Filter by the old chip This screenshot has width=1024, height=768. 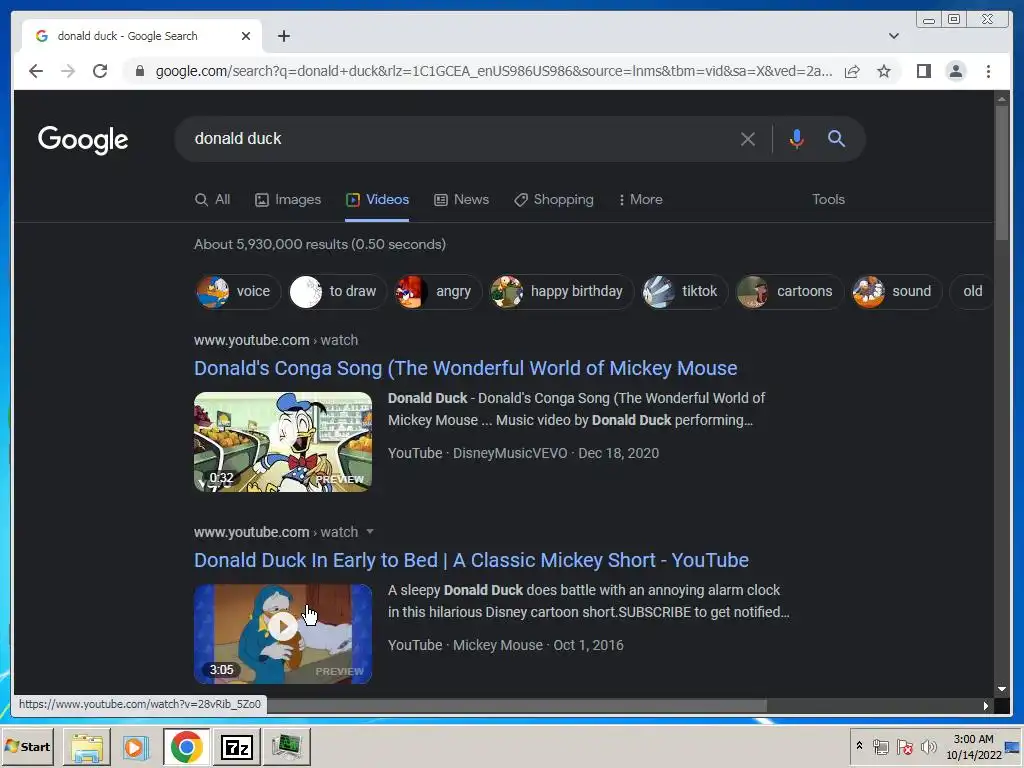[x=971, y=291]
